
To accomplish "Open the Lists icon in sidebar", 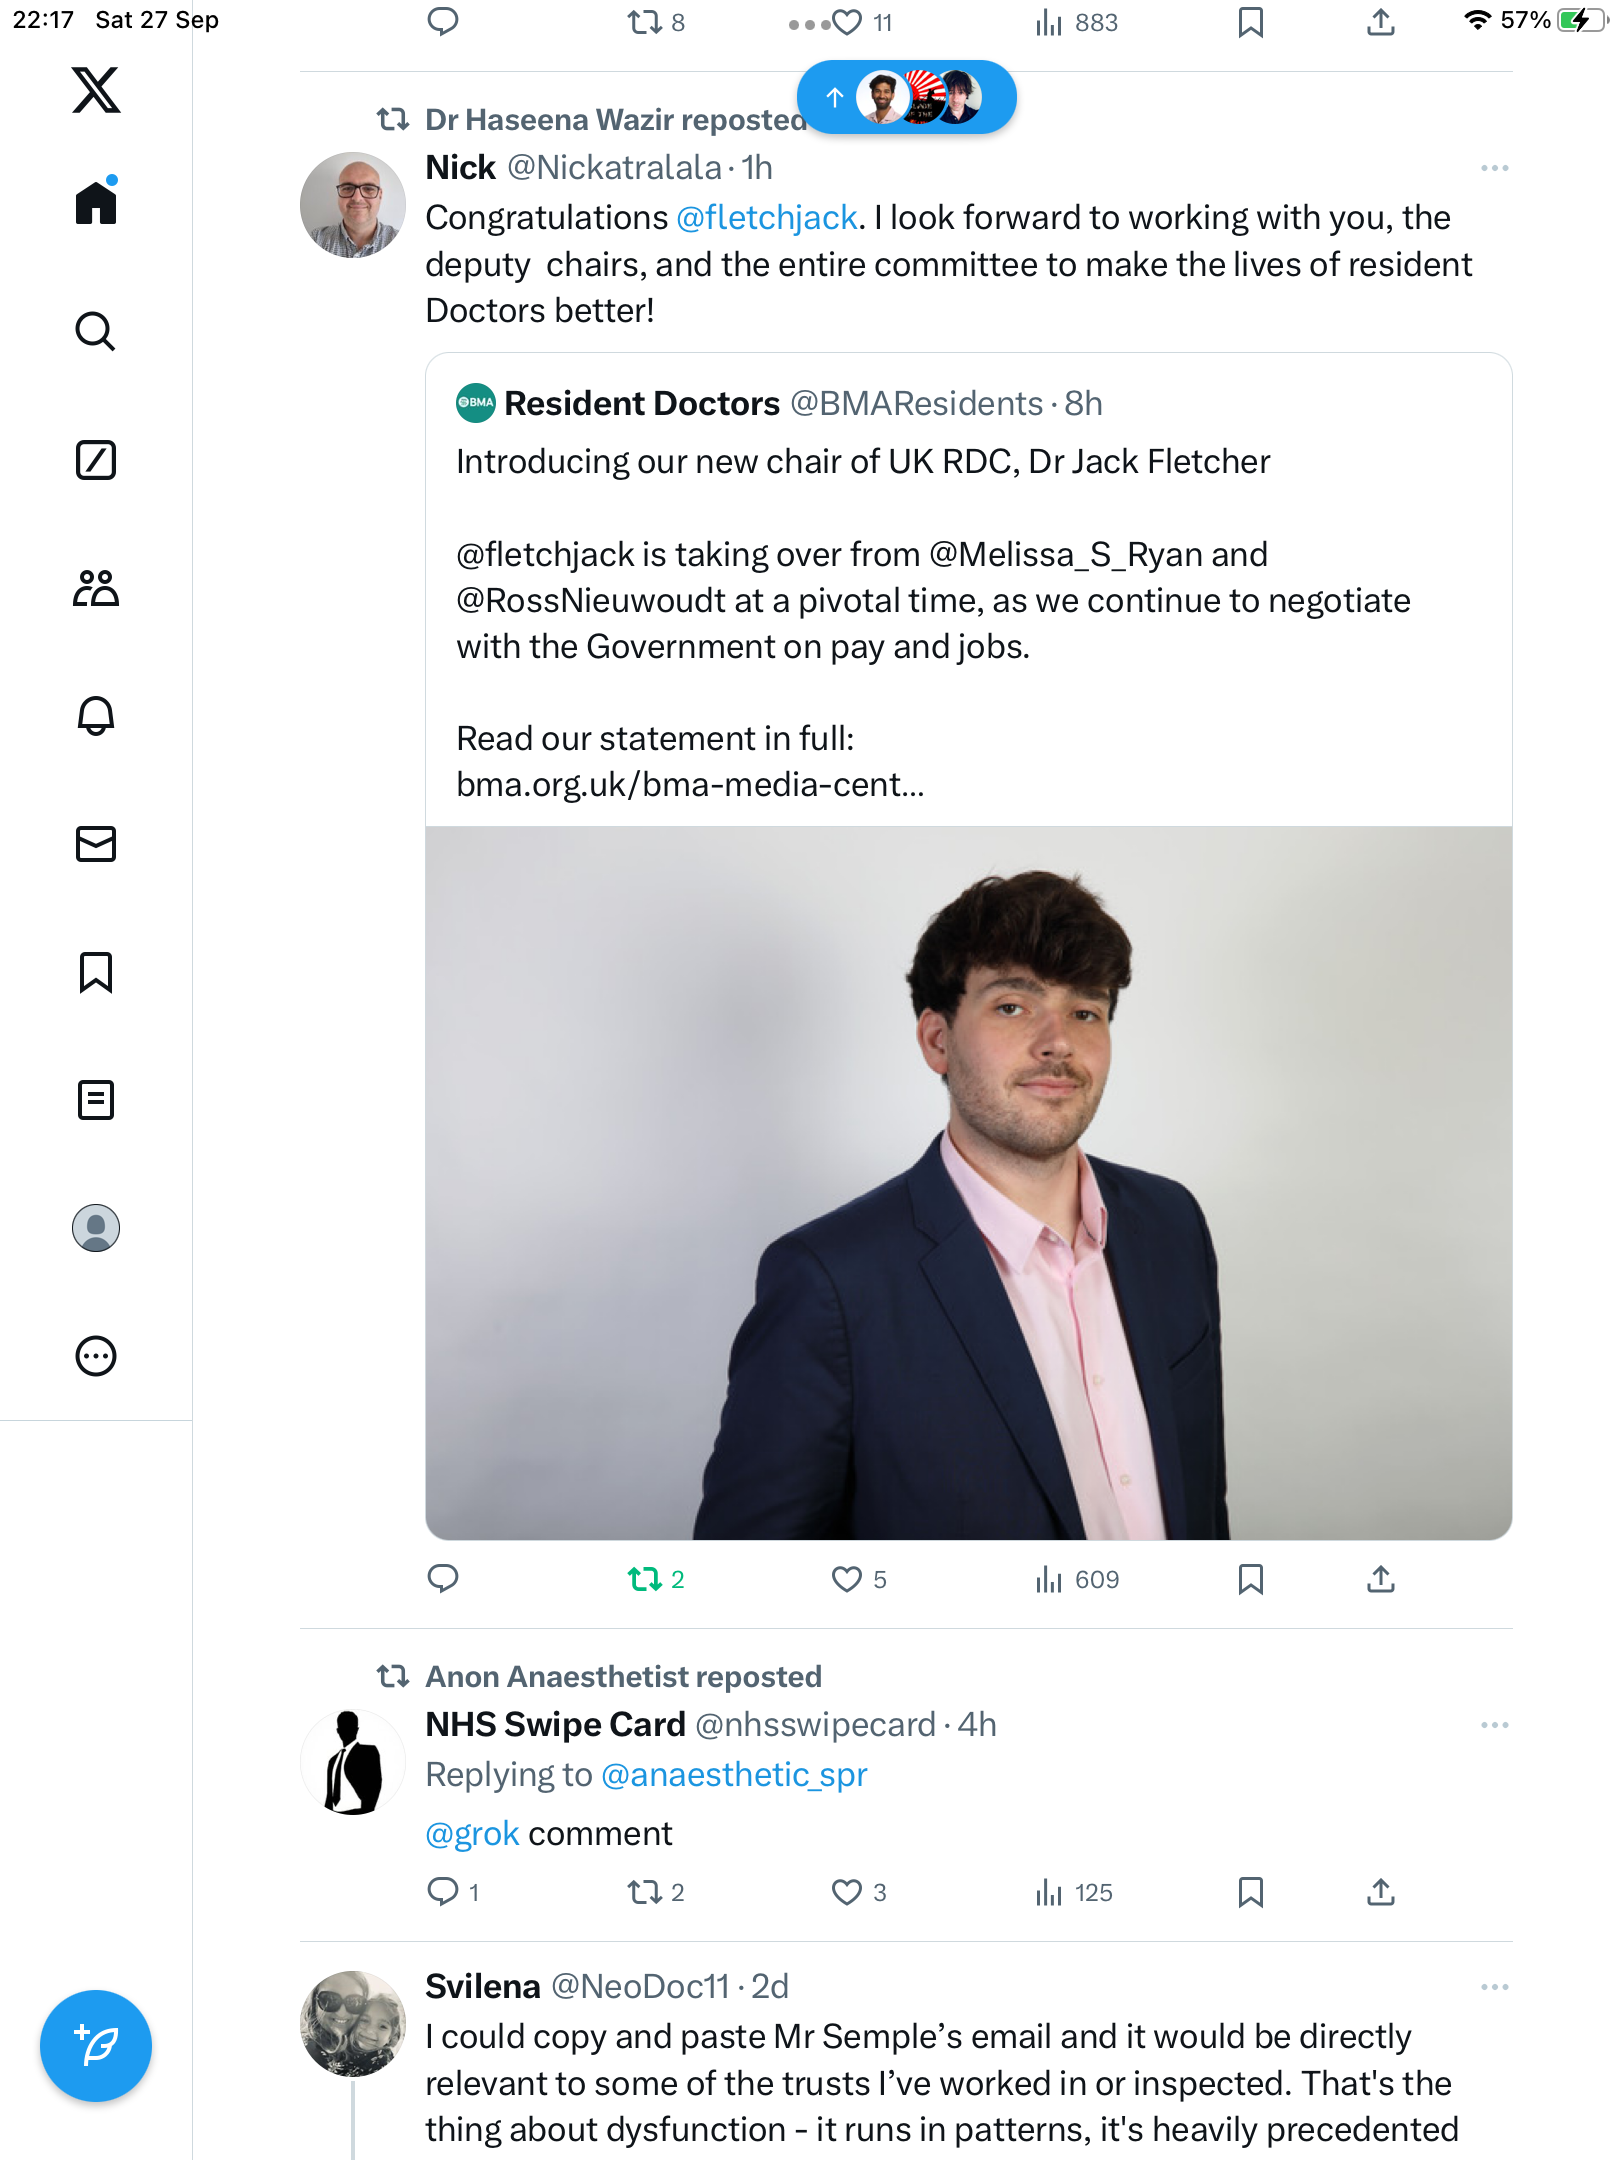I will (x=96, y=1100).
